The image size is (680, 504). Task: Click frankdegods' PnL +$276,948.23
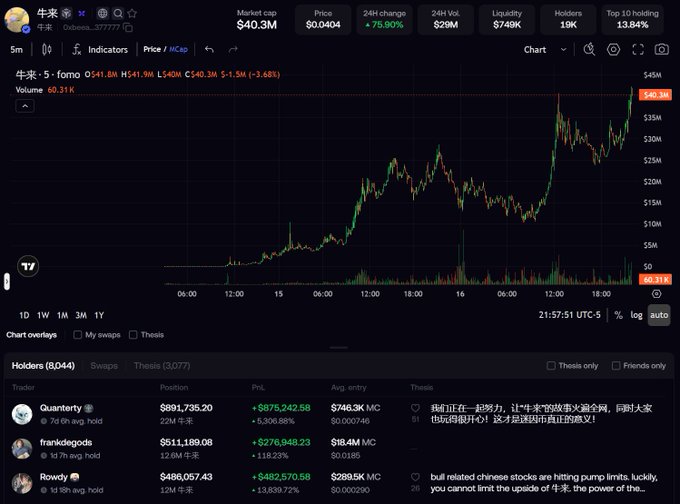pyautogui.click(x=281, y=442)
